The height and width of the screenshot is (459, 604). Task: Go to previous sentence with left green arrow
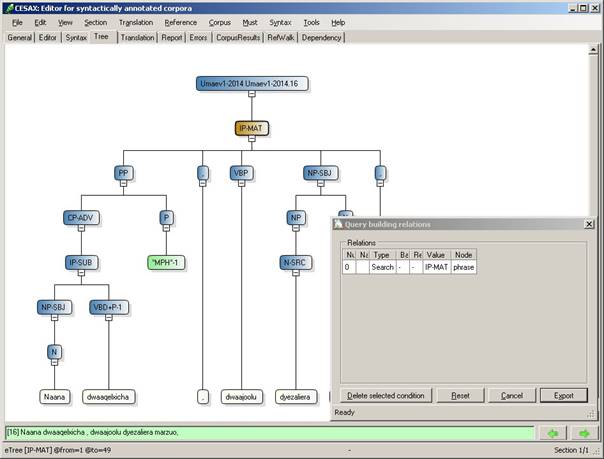(x=553, y=433)
